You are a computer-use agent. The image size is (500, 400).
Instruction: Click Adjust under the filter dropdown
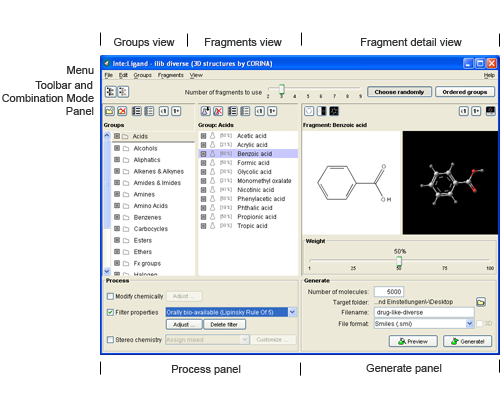(184, 324)
